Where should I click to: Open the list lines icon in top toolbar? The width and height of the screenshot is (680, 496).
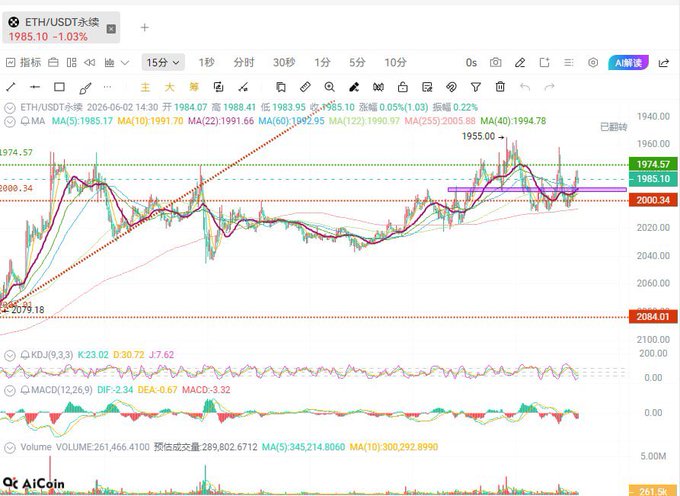569,63
